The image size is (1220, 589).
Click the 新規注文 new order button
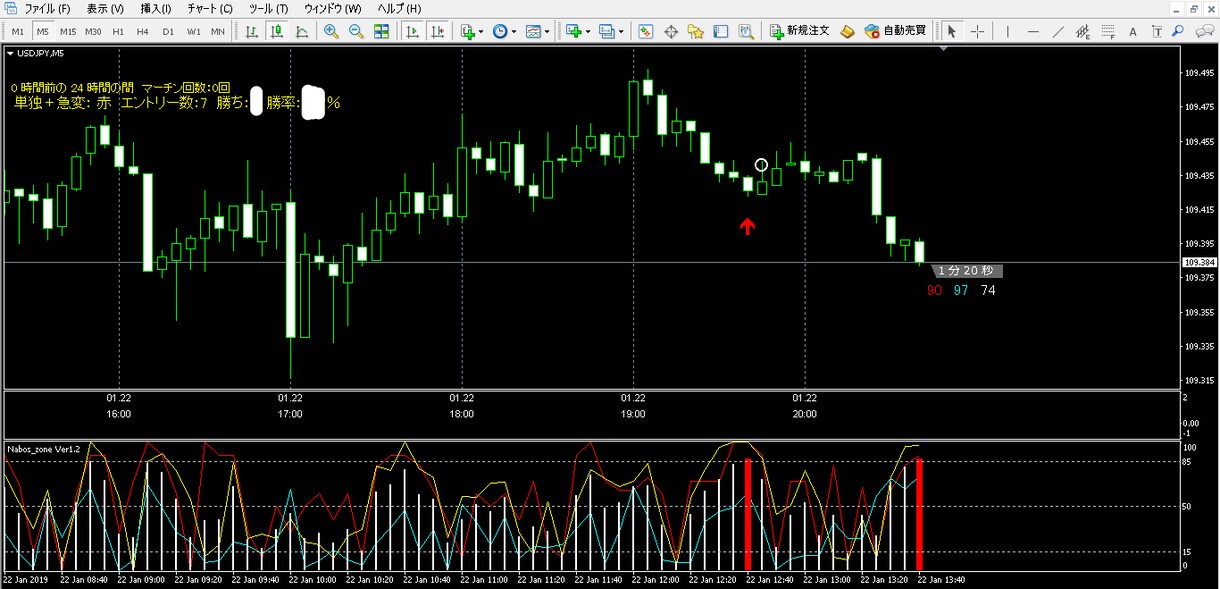(x=799, y=31)
